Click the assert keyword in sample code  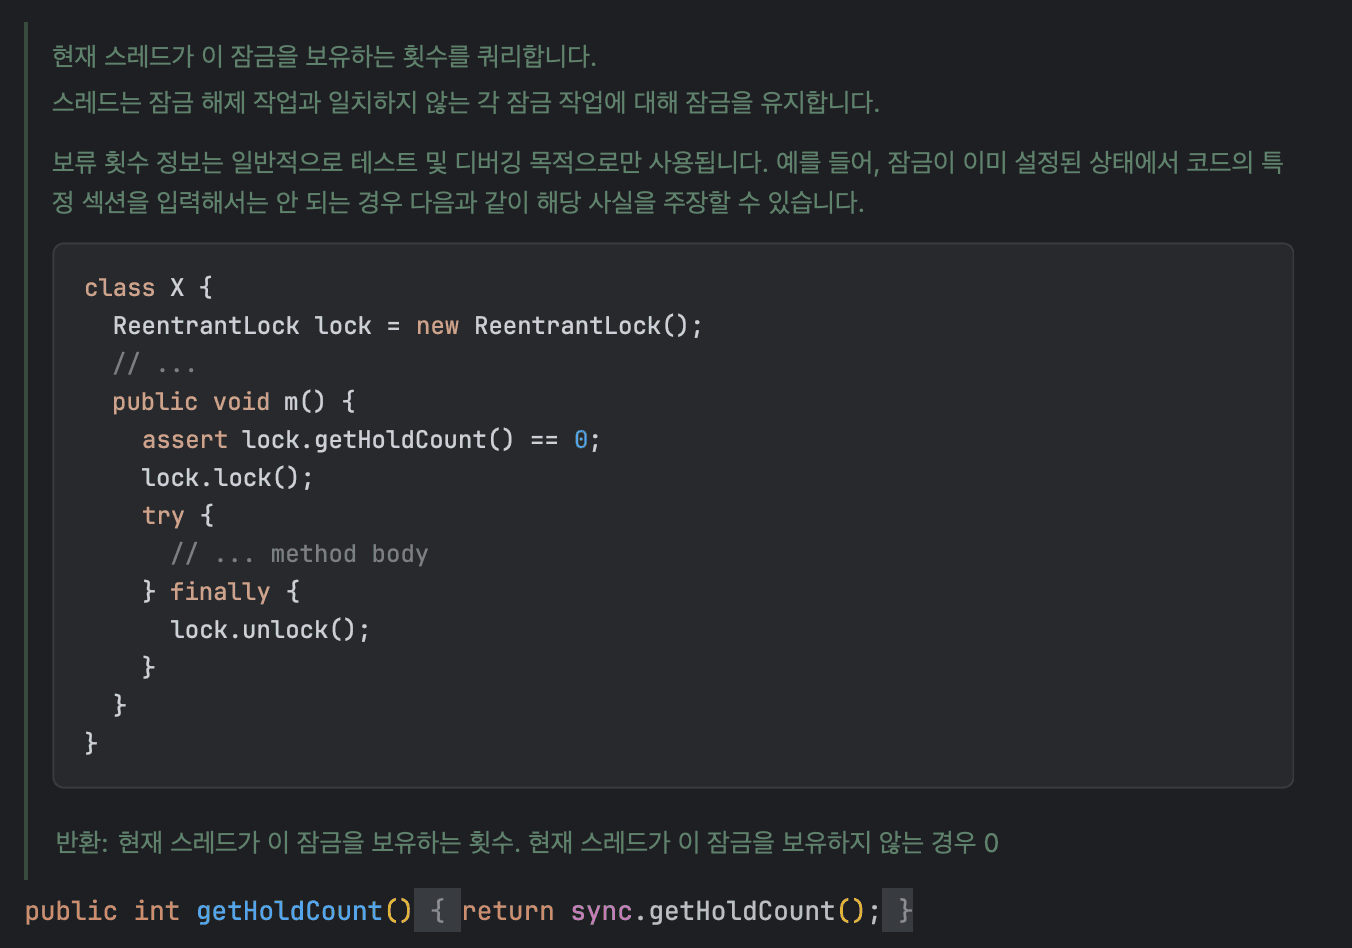(x=185, y=440)
